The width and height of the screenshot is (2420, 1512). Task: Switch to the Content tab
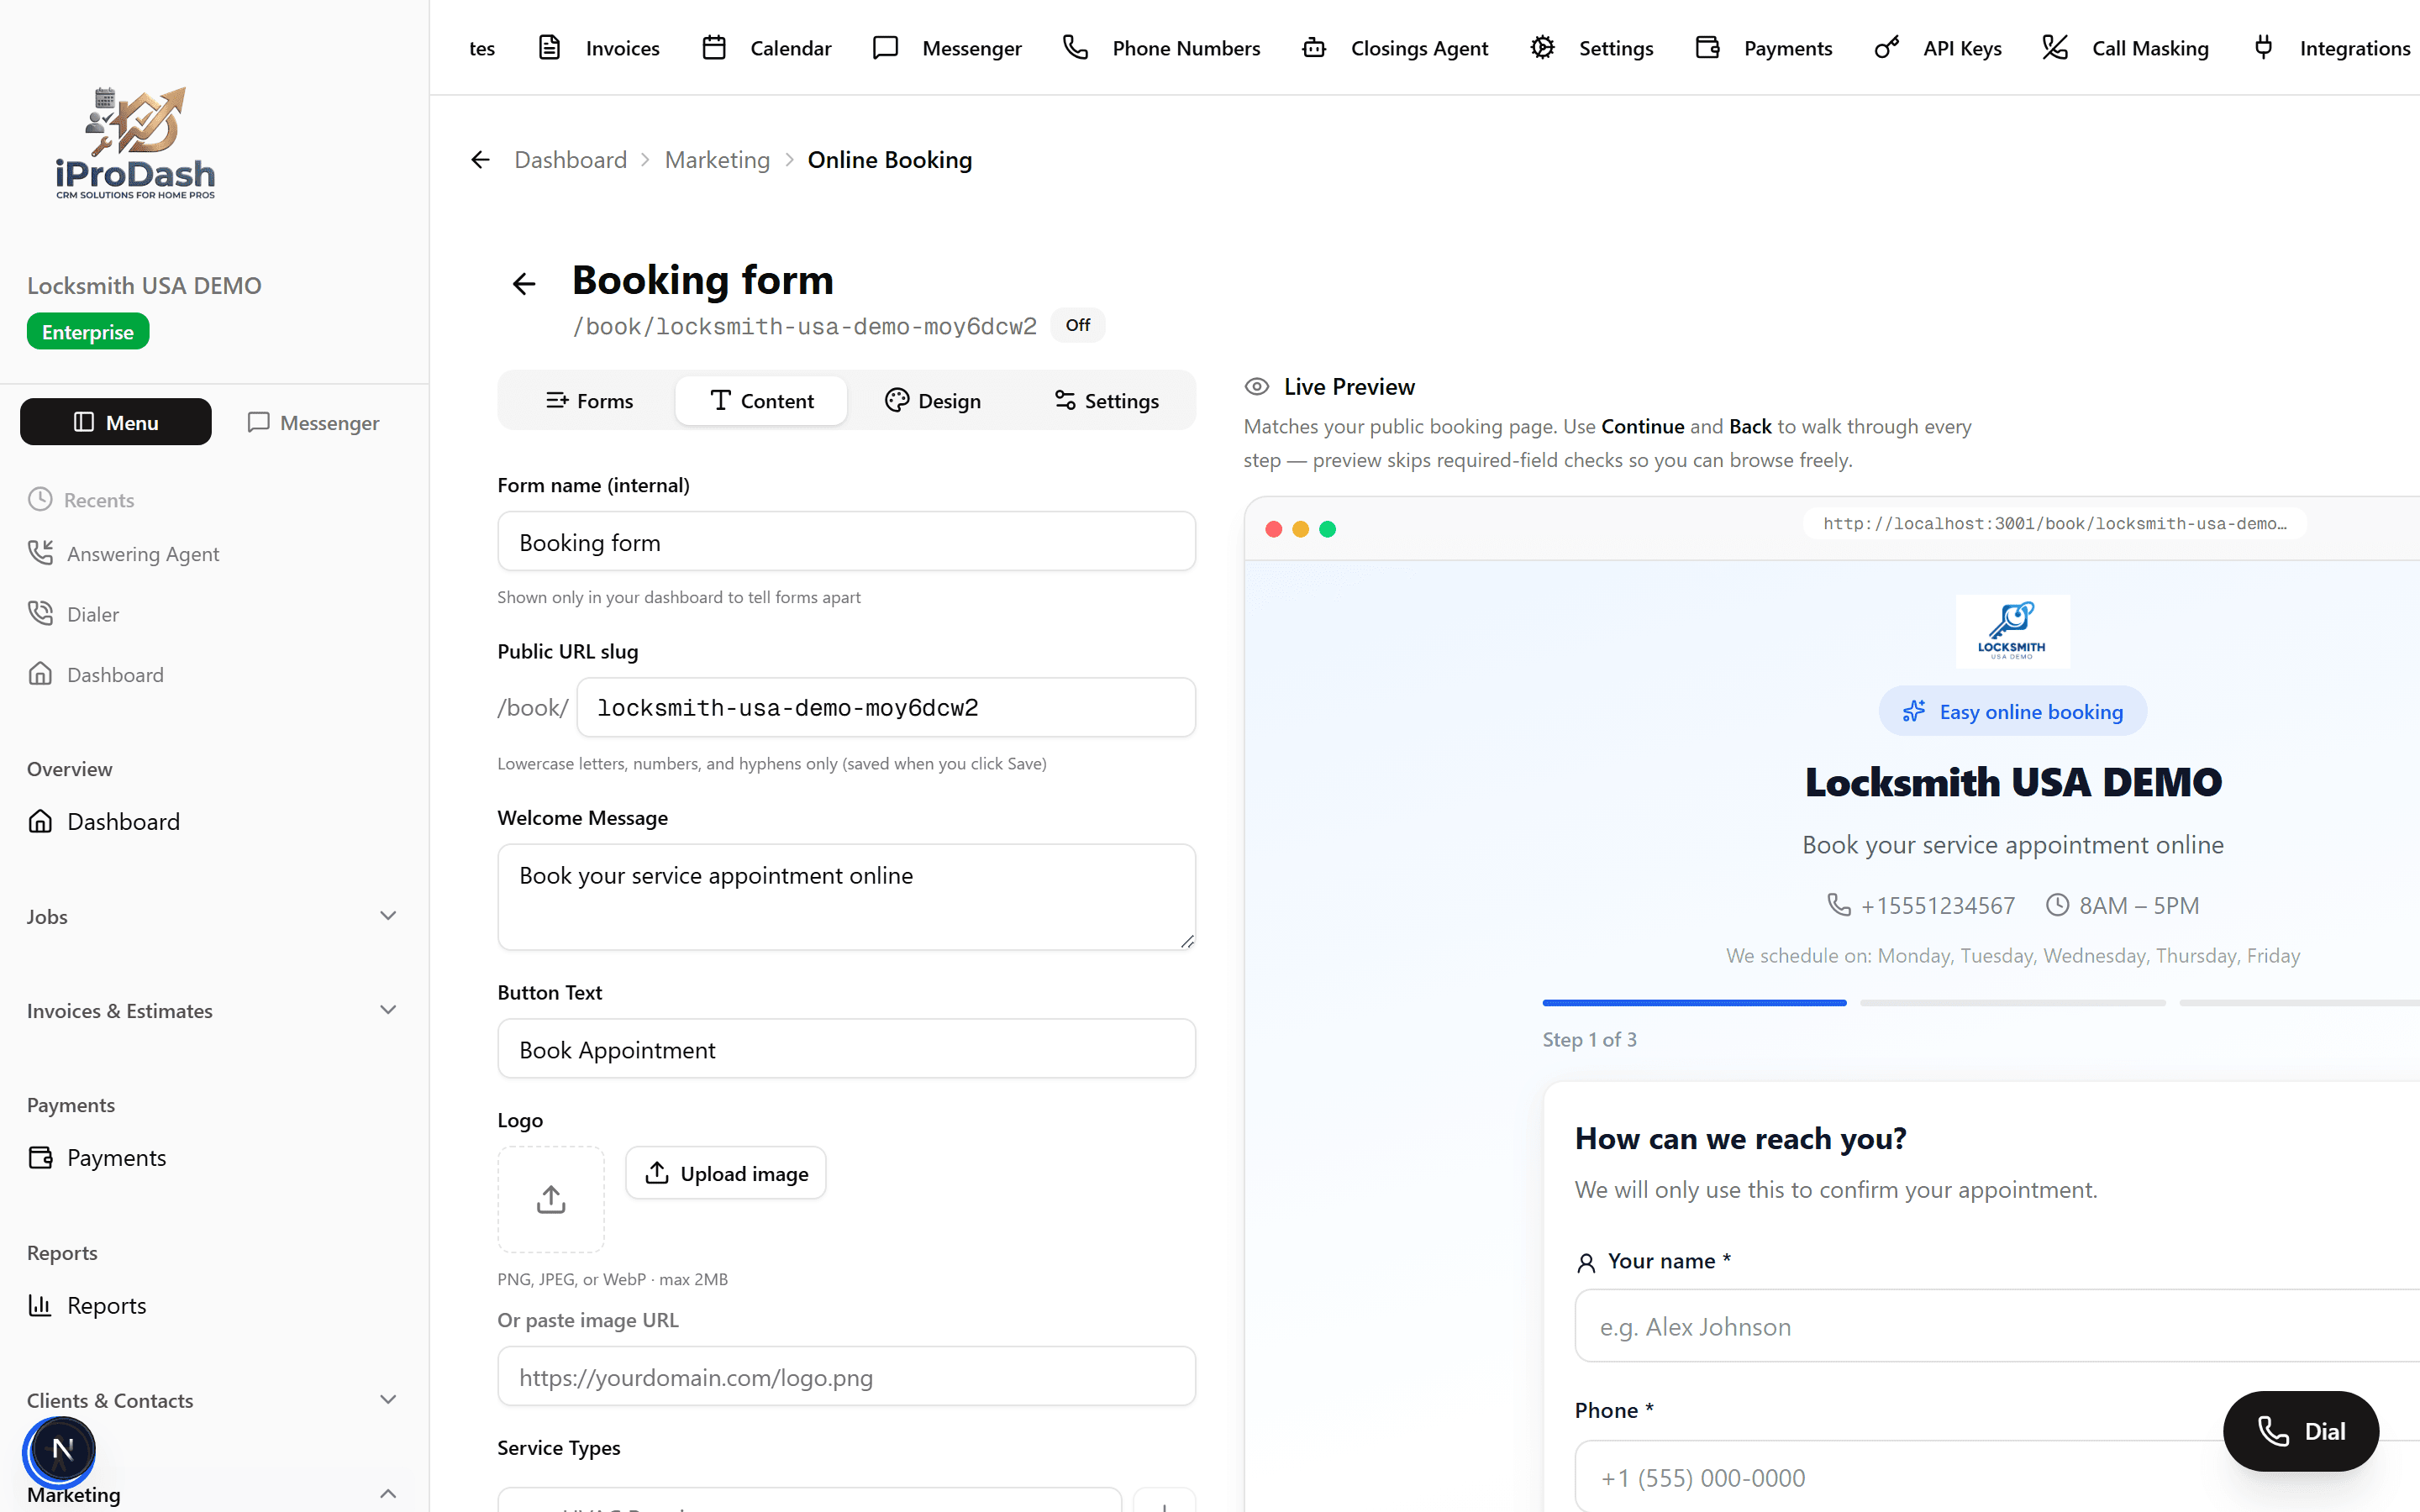pyautogui.click(x=761, y=400)
